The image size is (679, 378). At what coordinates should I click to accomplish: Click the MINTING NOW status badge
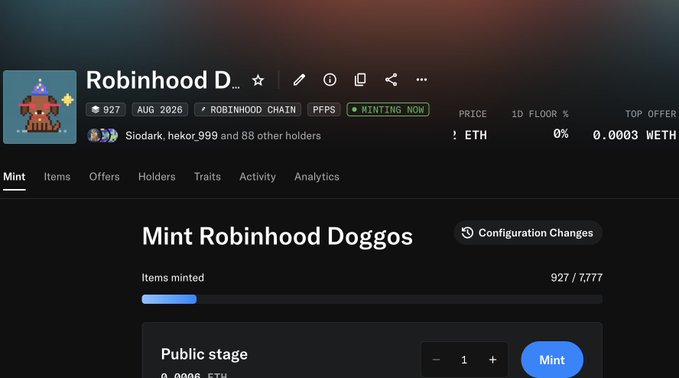point(388,110)
